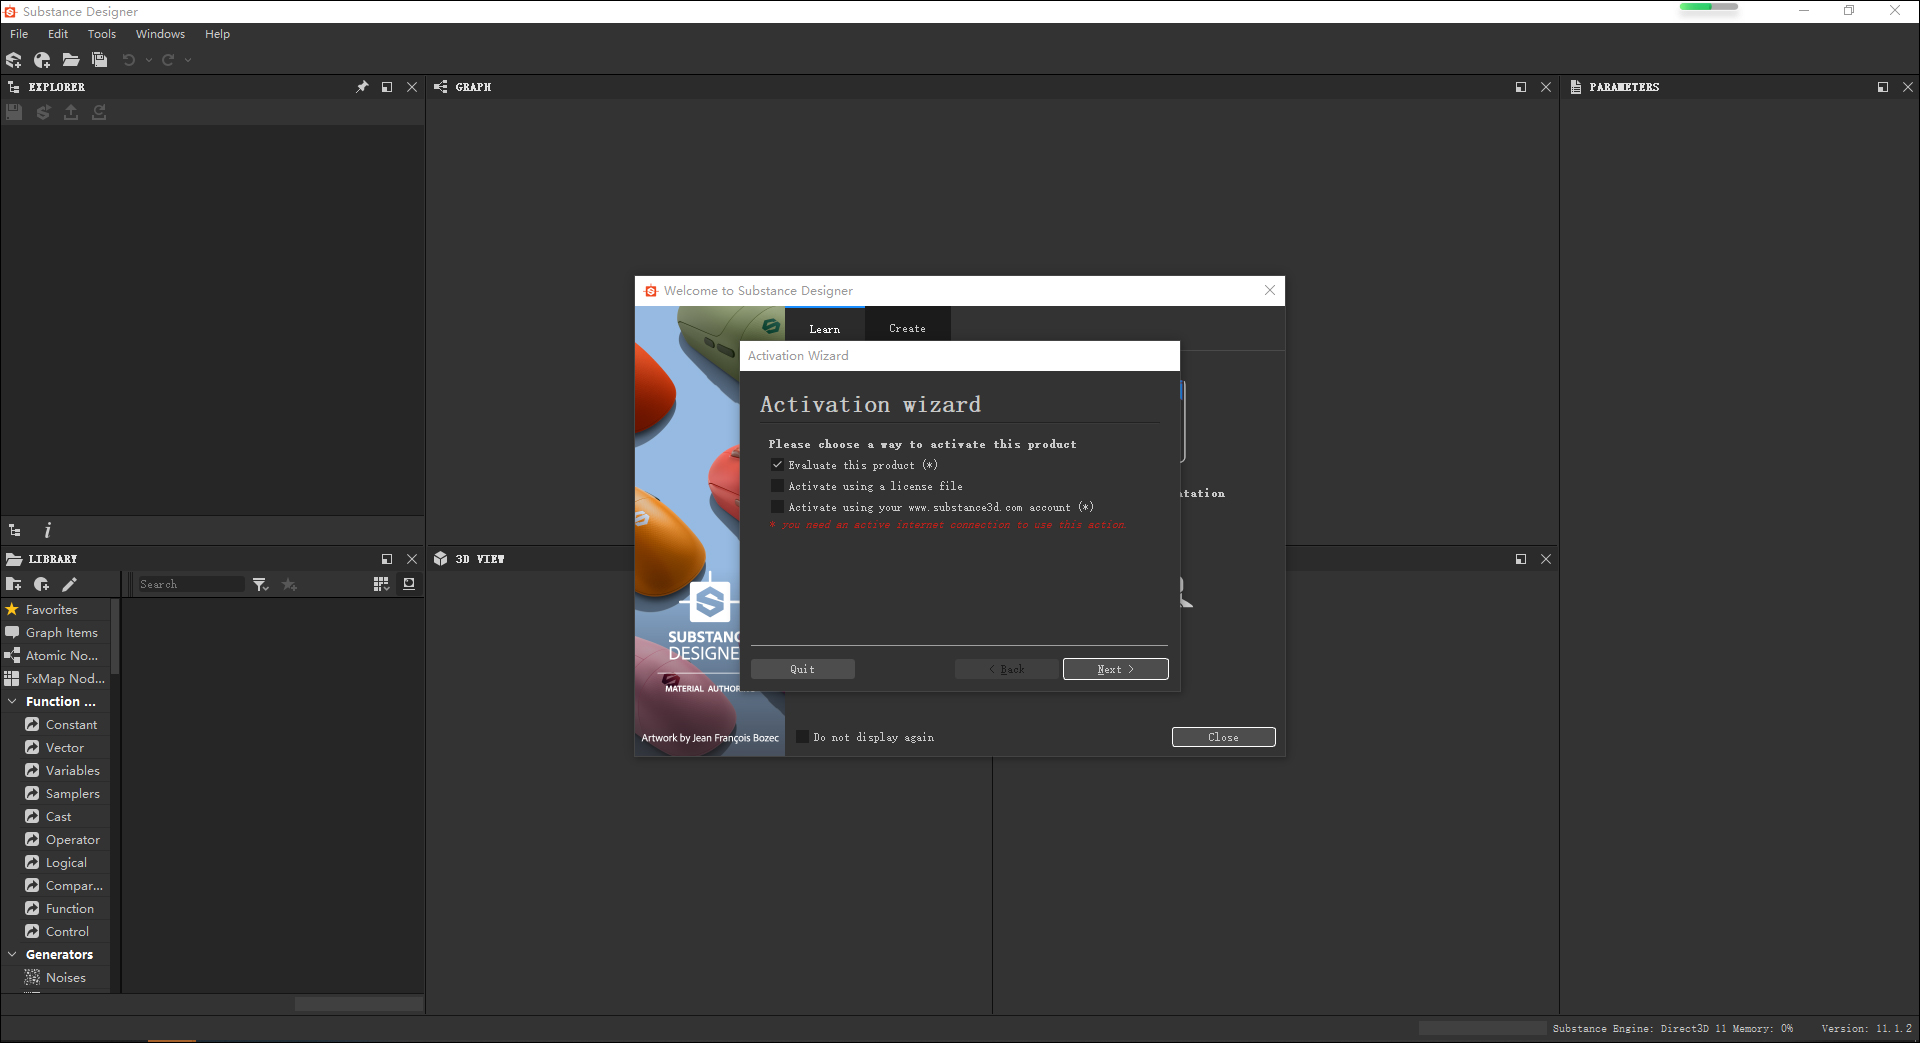1920x1043 pixels.
Task: Open the filter dropdown beside the search field
Action: pos(261,584)
